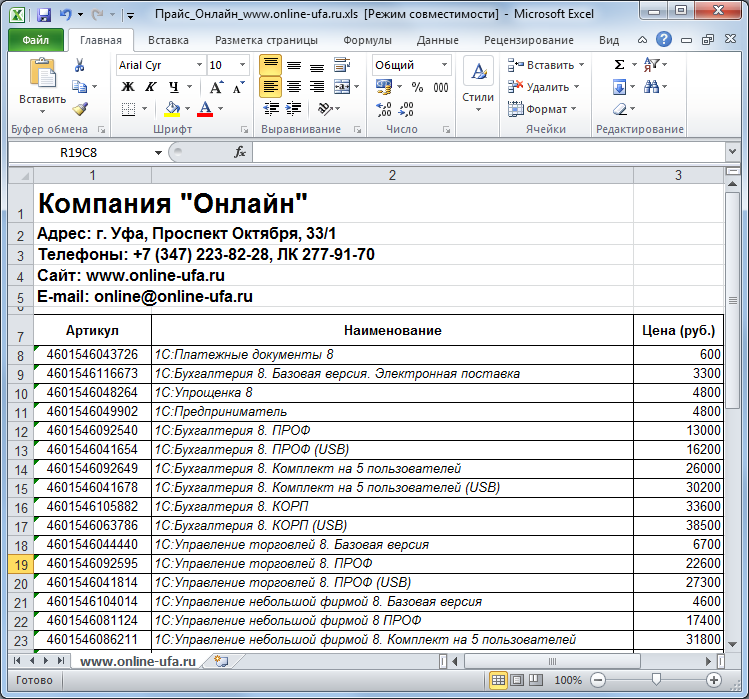Toggle italic formatting (К)
The width and height of the screenshot is (749, 699).
[150, 86]
